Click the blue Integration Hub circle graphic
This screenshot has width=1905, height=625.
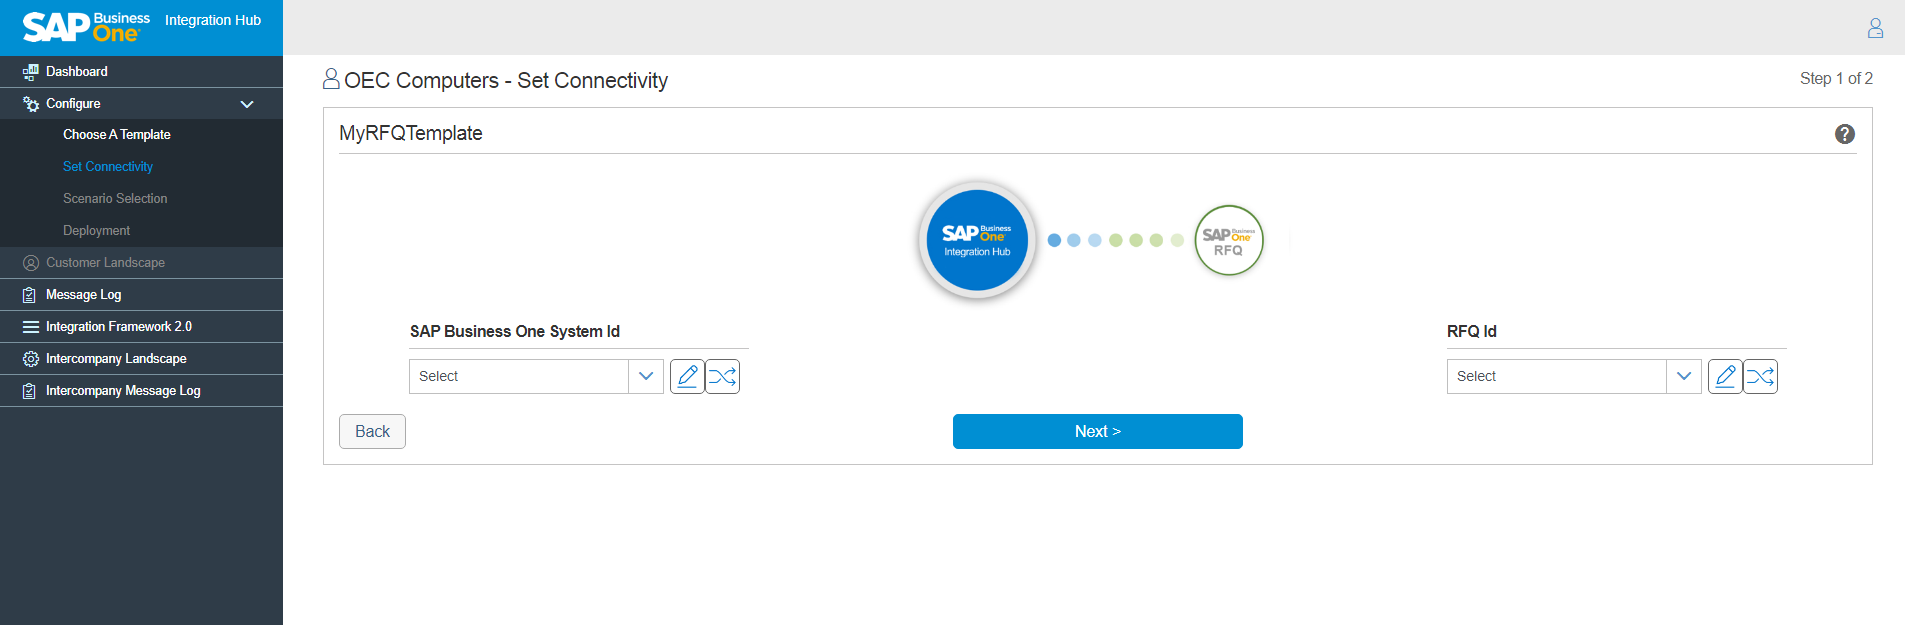click(x=977, y=240)
